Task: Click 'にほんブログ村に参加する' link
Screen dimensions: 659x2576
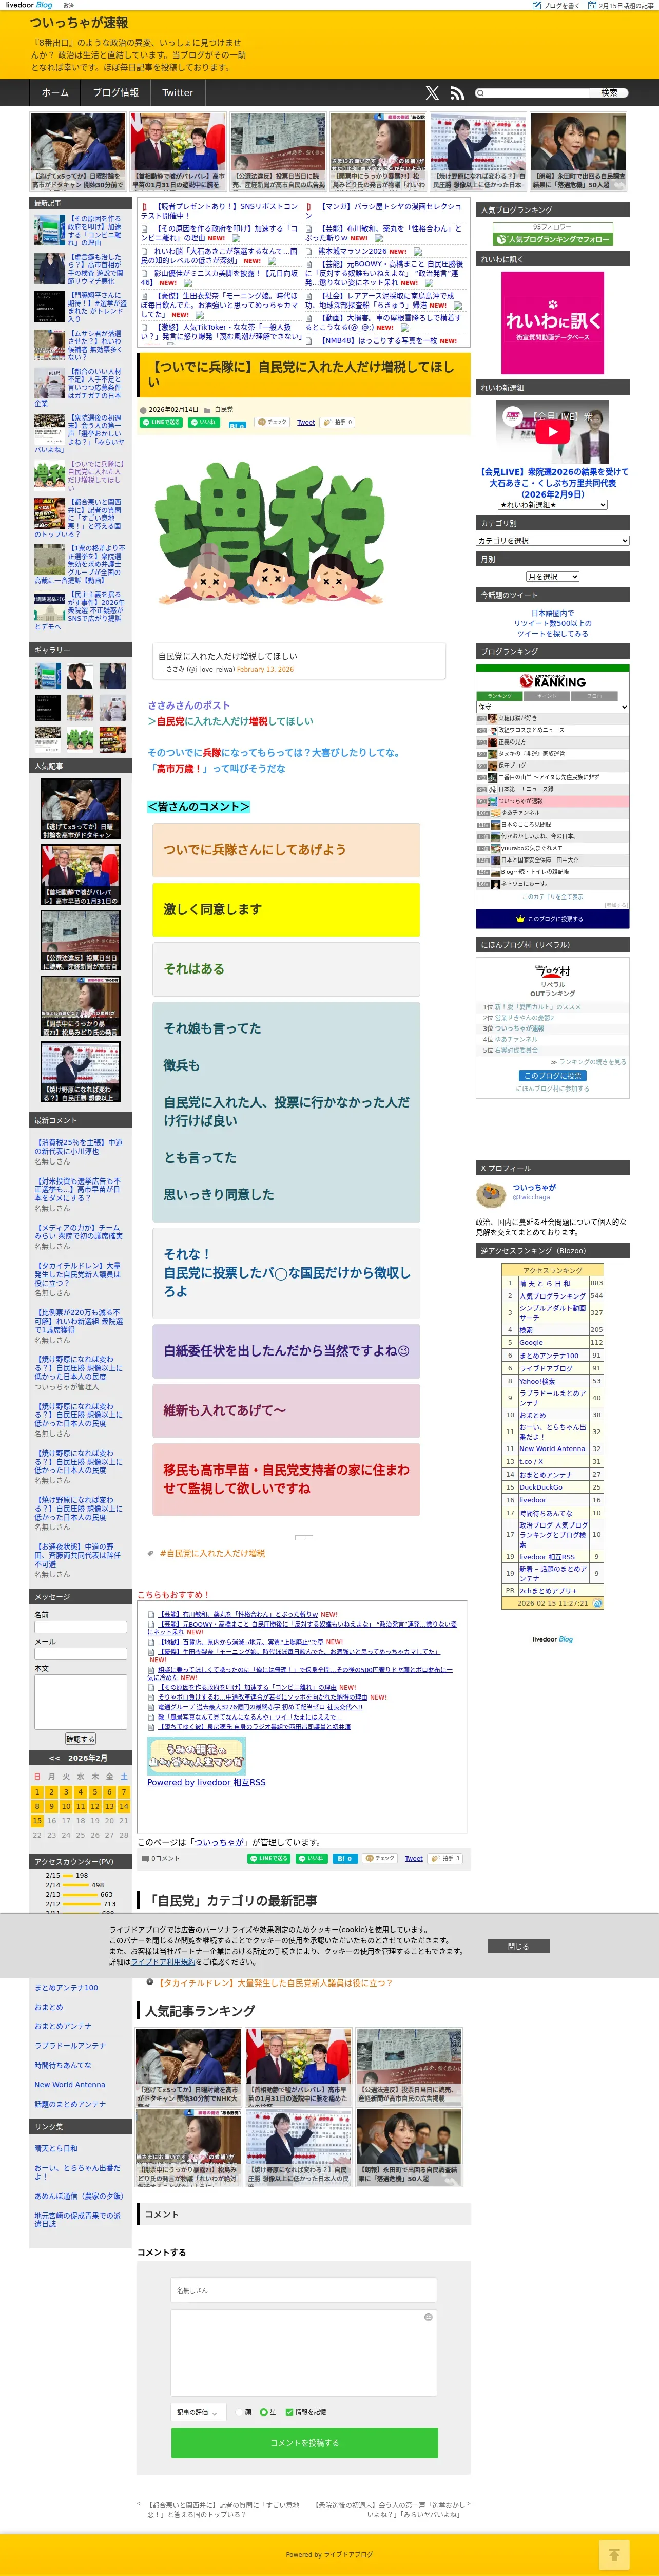Action: point(552,1088)
